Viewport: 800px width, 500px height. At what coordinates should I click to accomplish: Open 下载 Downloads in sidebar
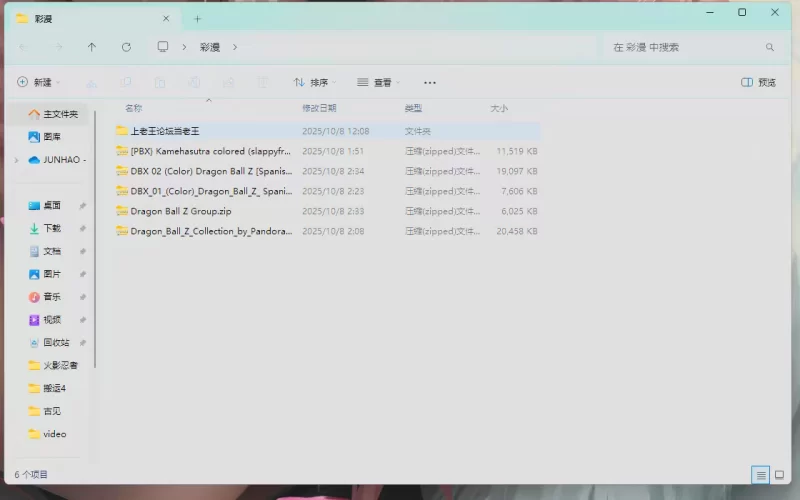[x=45, y=228]
